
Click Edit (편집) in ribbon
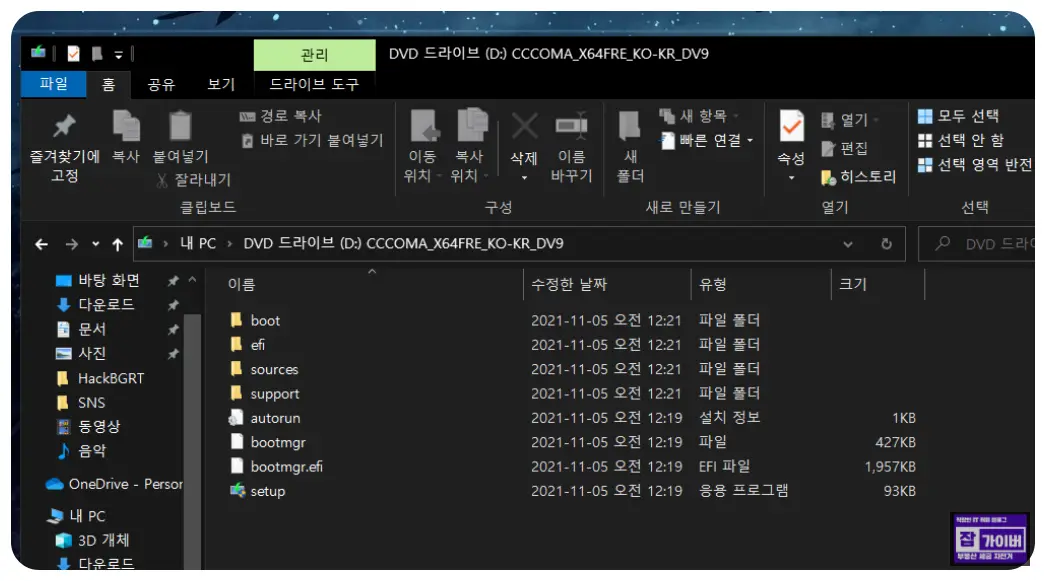click(845, 148)
